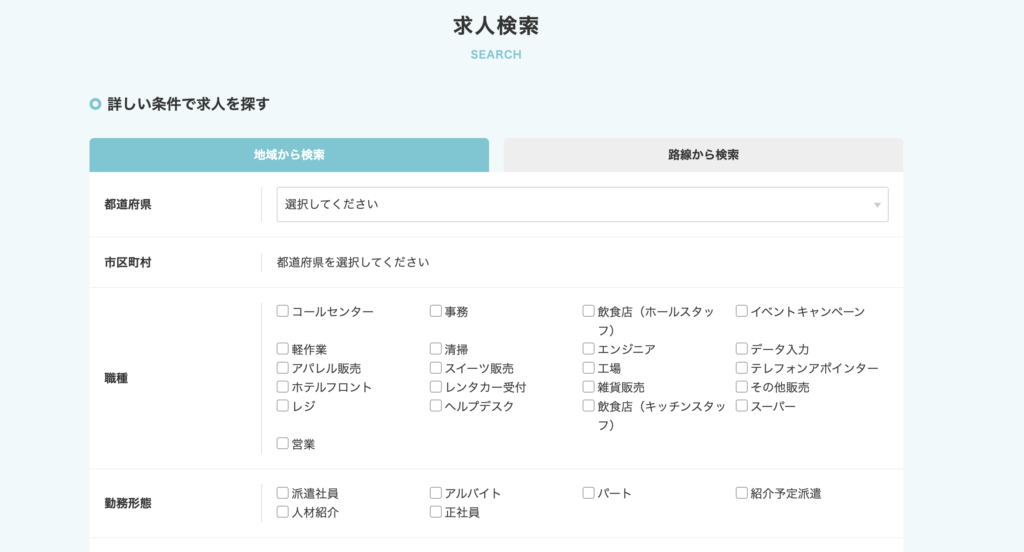Tick the エンジニア checkbox

[589, 349]
